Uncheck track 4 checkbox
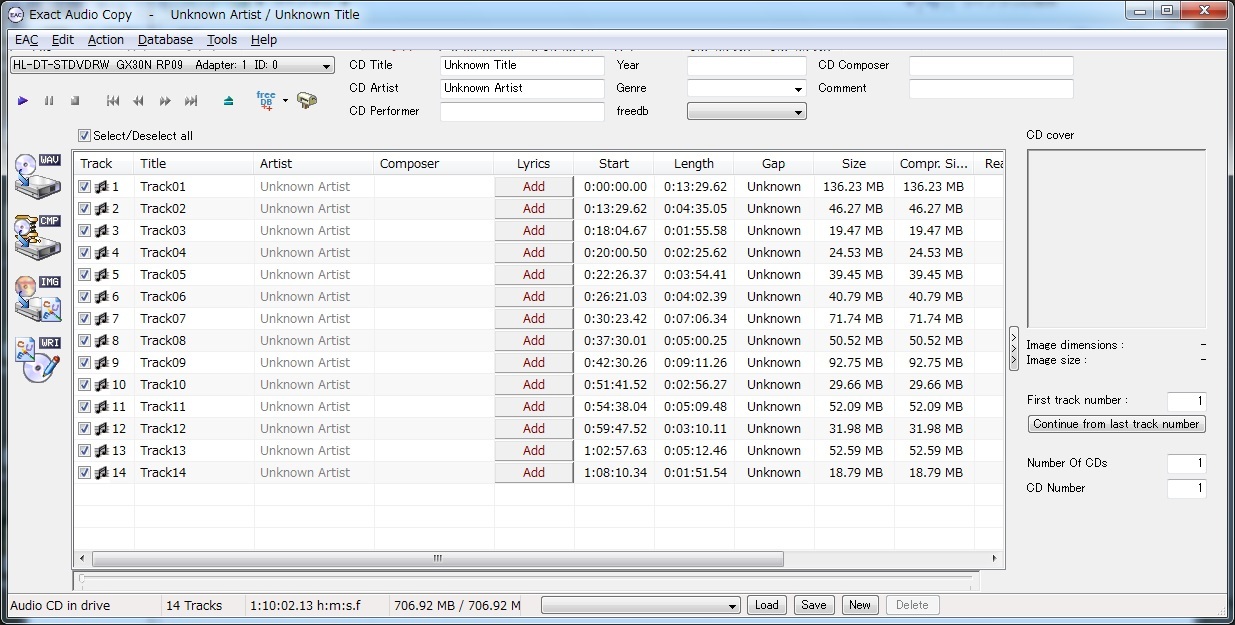 click(85, 253)
